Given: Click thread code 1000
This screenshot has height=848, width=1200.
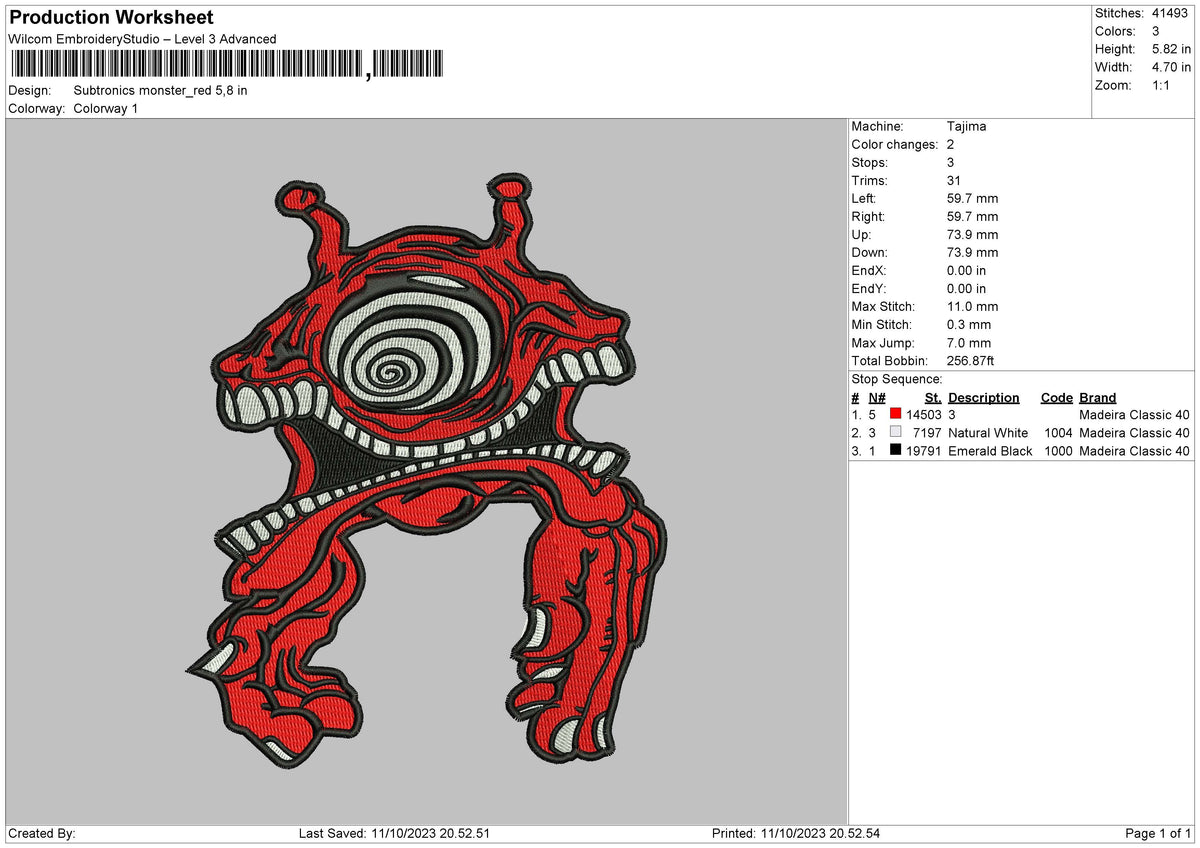Looking at the screenshot, I should pyautogui.click(x=1057, y=451).
